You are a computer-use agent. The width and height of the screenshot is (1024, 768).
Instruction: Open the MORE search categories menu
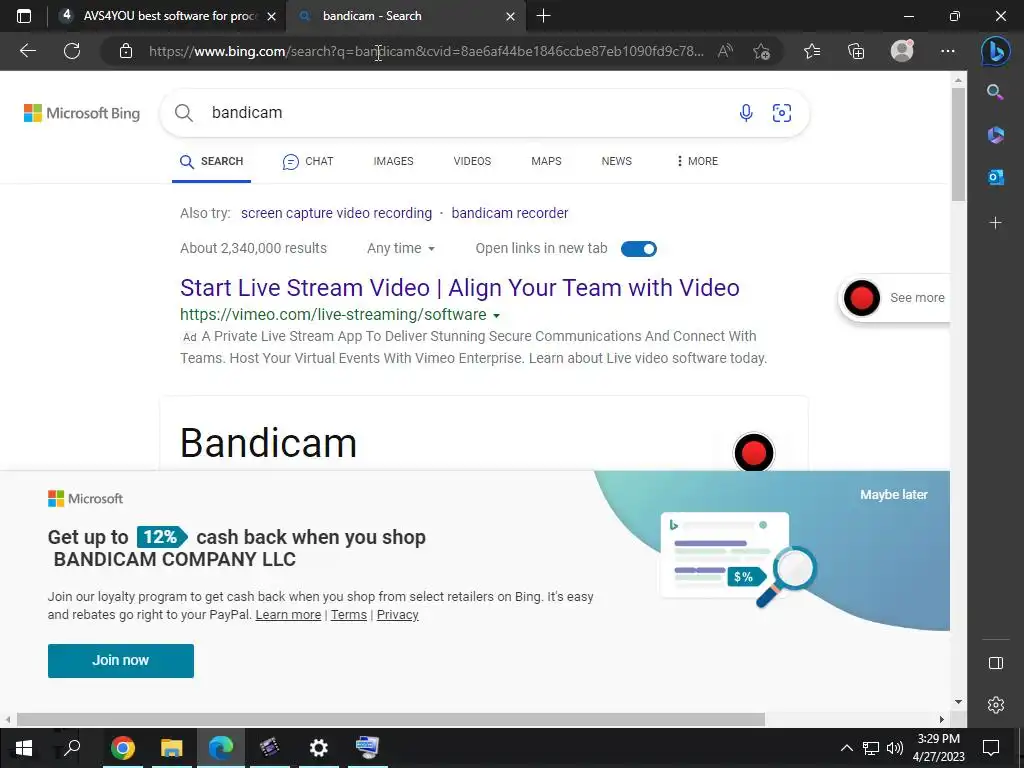point(697,161)
